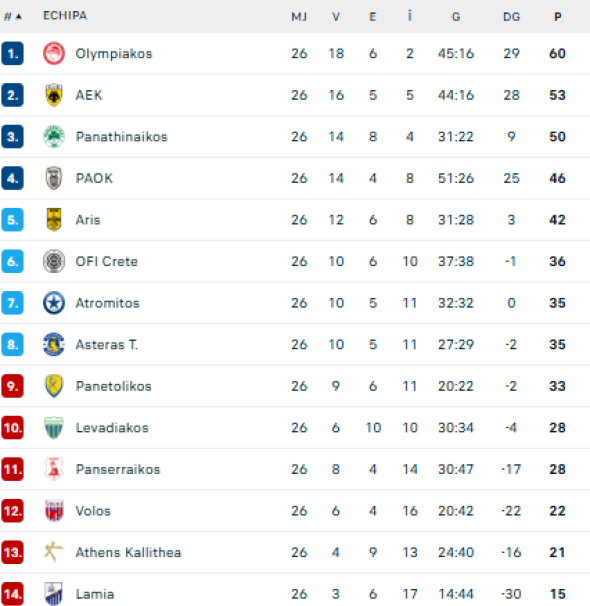Image resolution: width=590 pixels, height=606 pixels.
Task: Click the Atromitos blue star logo
Action: [54, 303]
